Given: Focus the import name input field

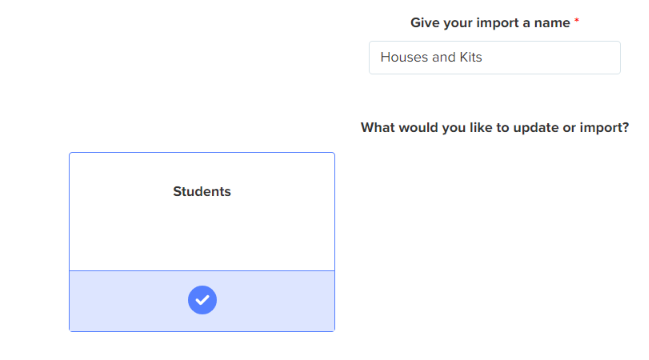Looking at the screenshot, I should pyautogui.click(x=495, y=58).
